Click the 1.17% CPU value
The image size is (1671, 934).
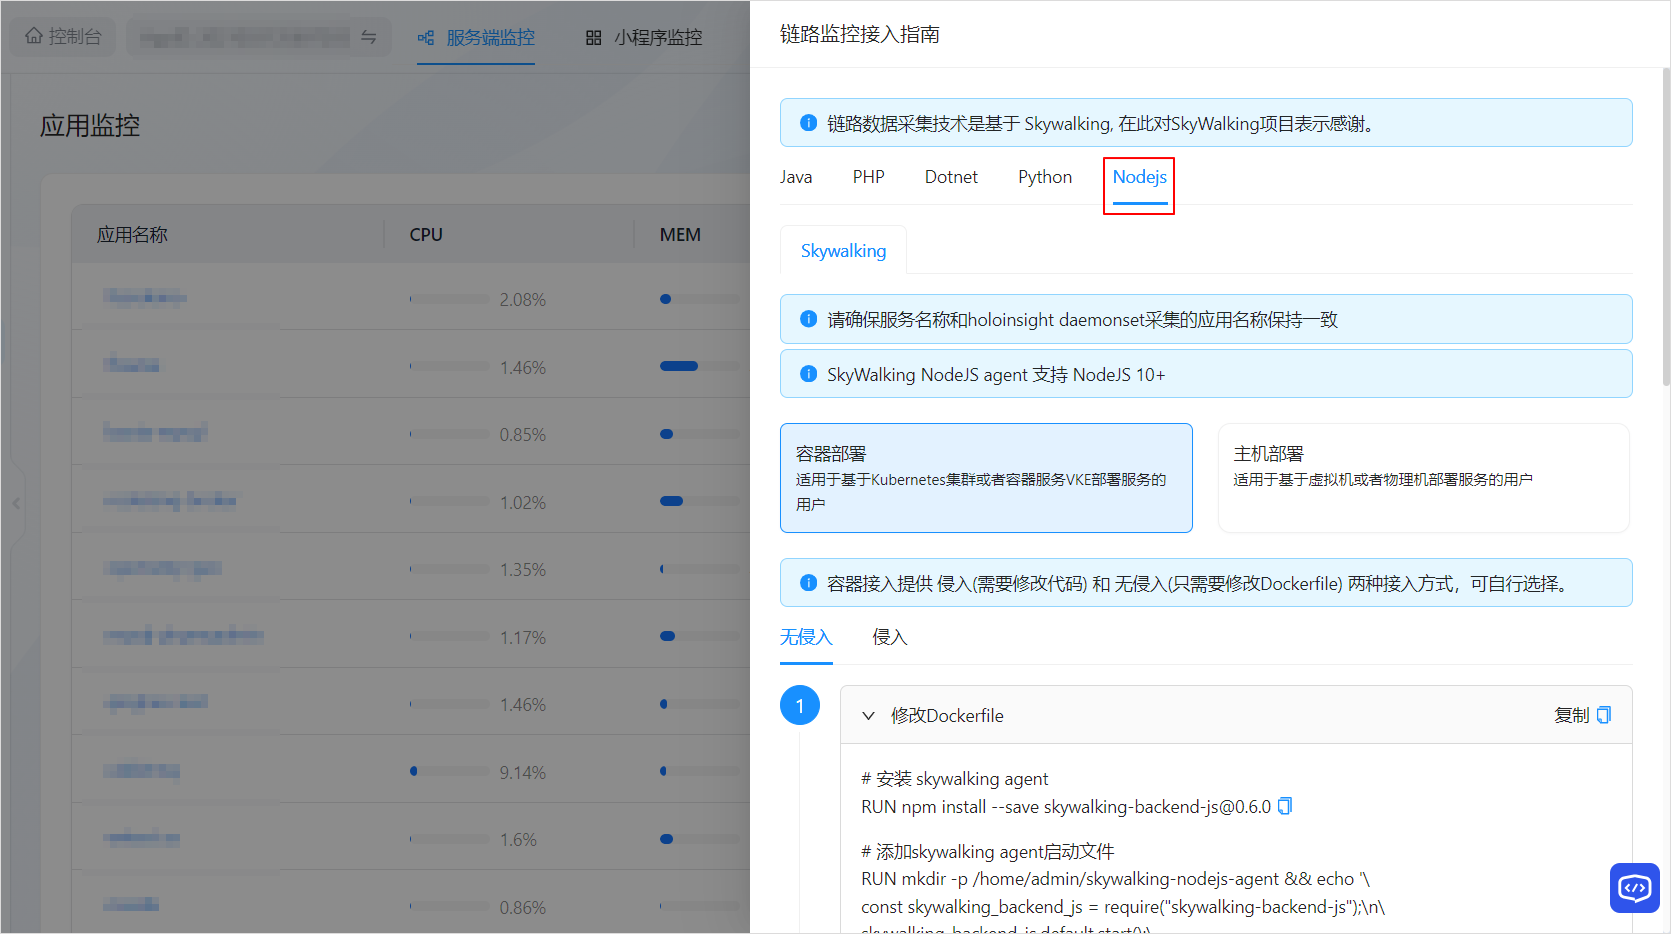523,638
